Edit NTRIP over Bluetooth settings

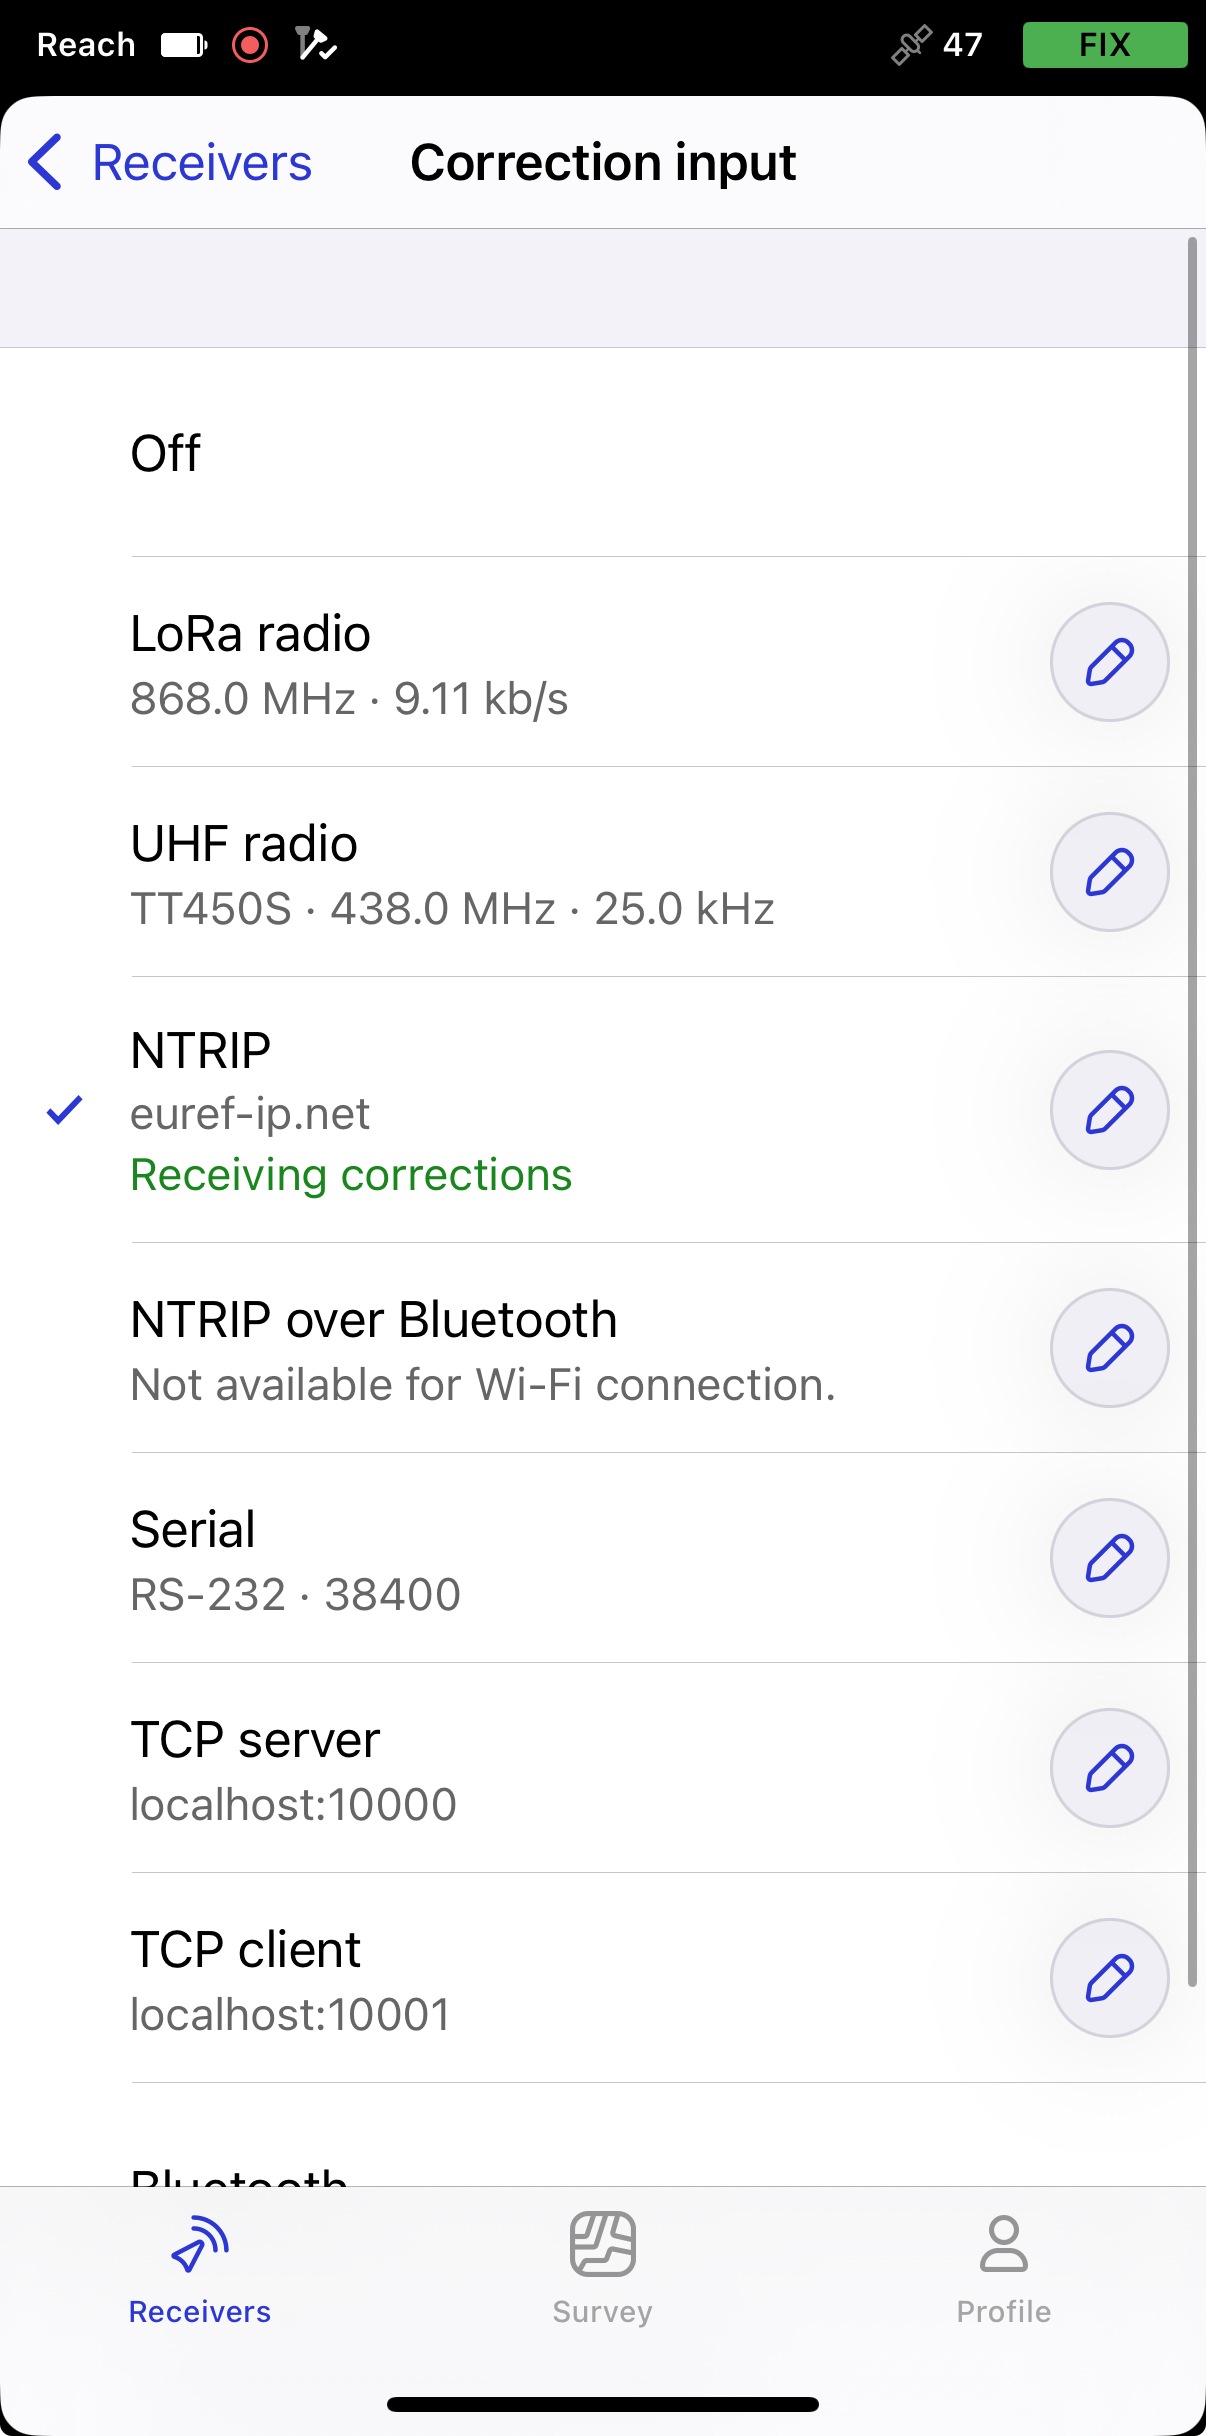pos(1109,1348)
